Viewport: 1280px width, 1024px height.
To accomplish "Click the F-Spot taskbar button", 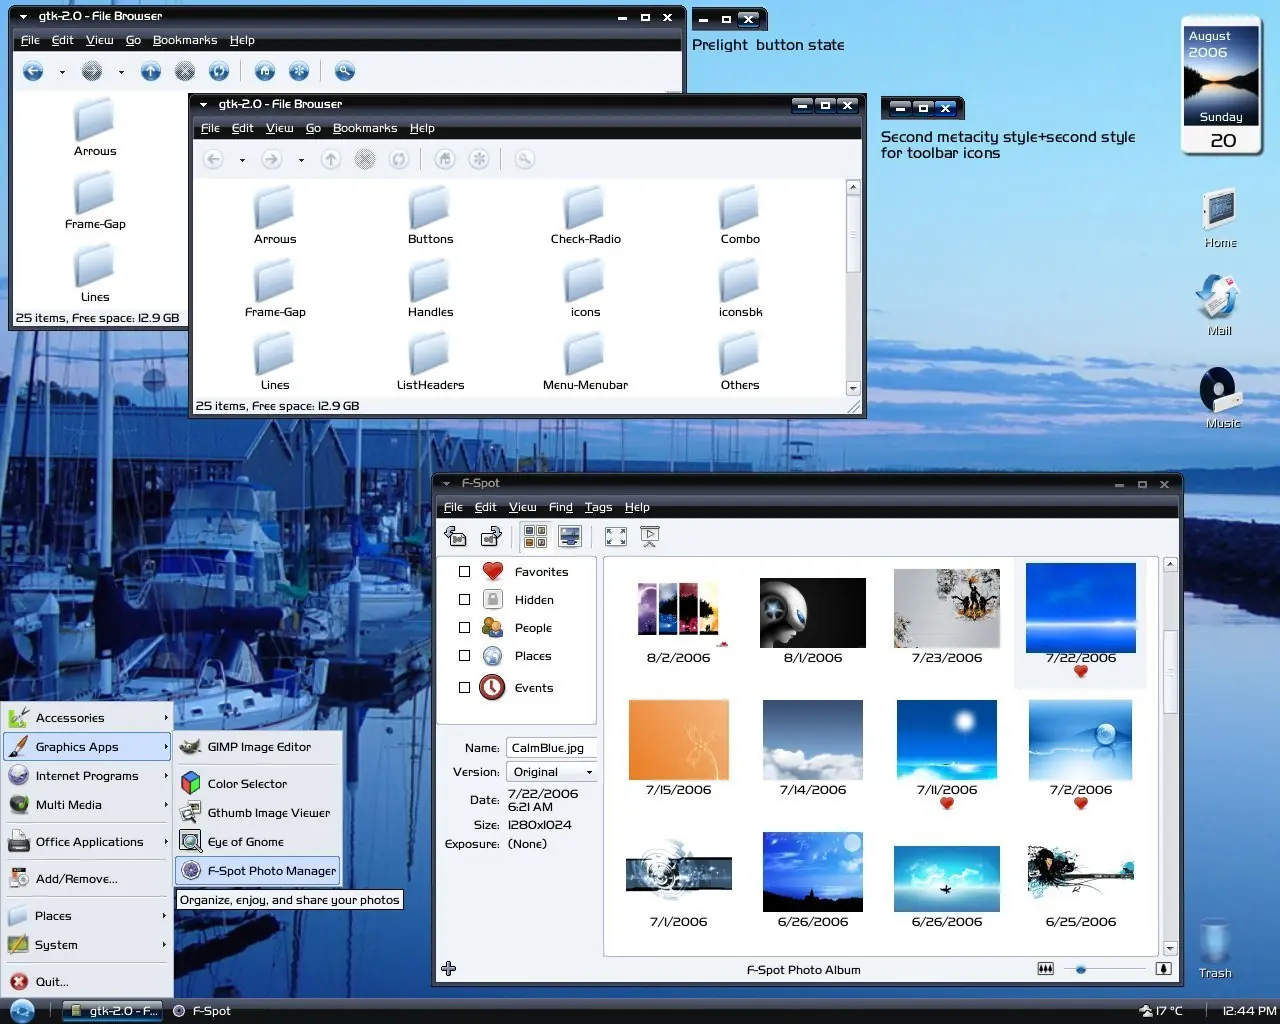I will 202,1011.
